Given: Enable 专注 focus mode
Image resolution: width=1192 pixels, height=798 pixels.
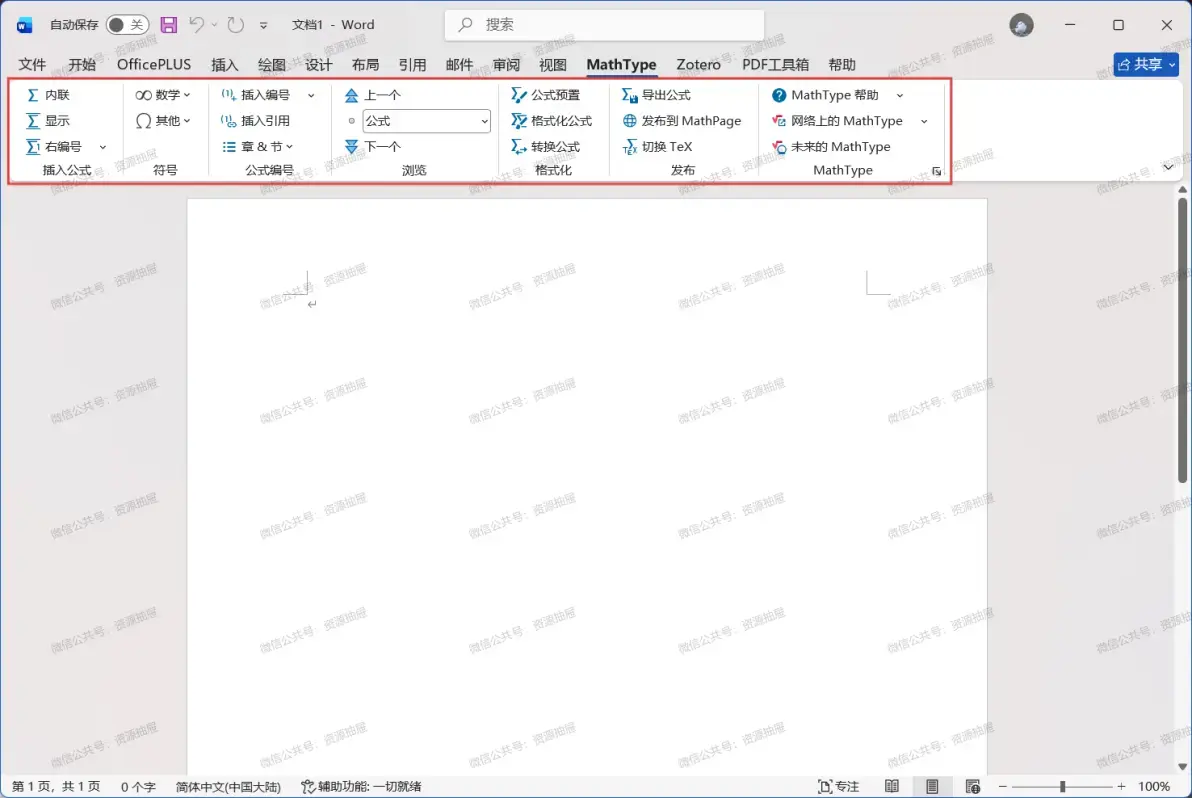Looking at the screenshot, I should pyautogui.click(x=839, y=787).
